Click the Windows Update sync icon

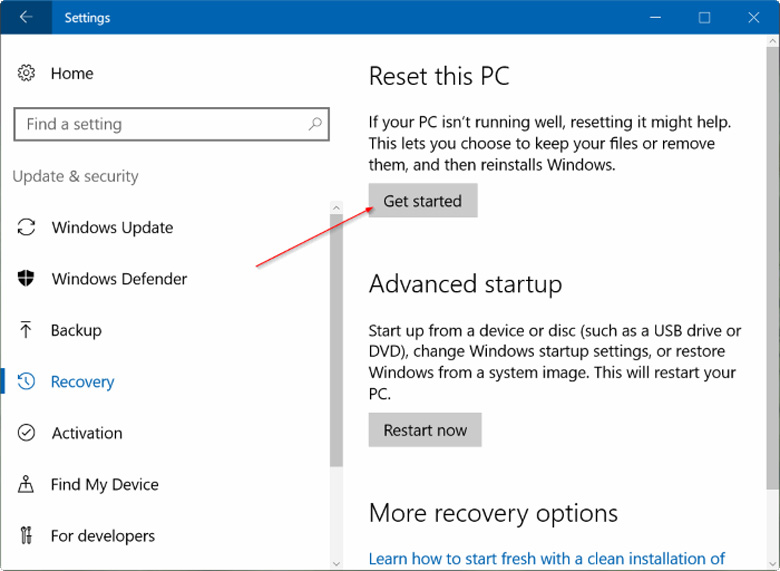26,227
